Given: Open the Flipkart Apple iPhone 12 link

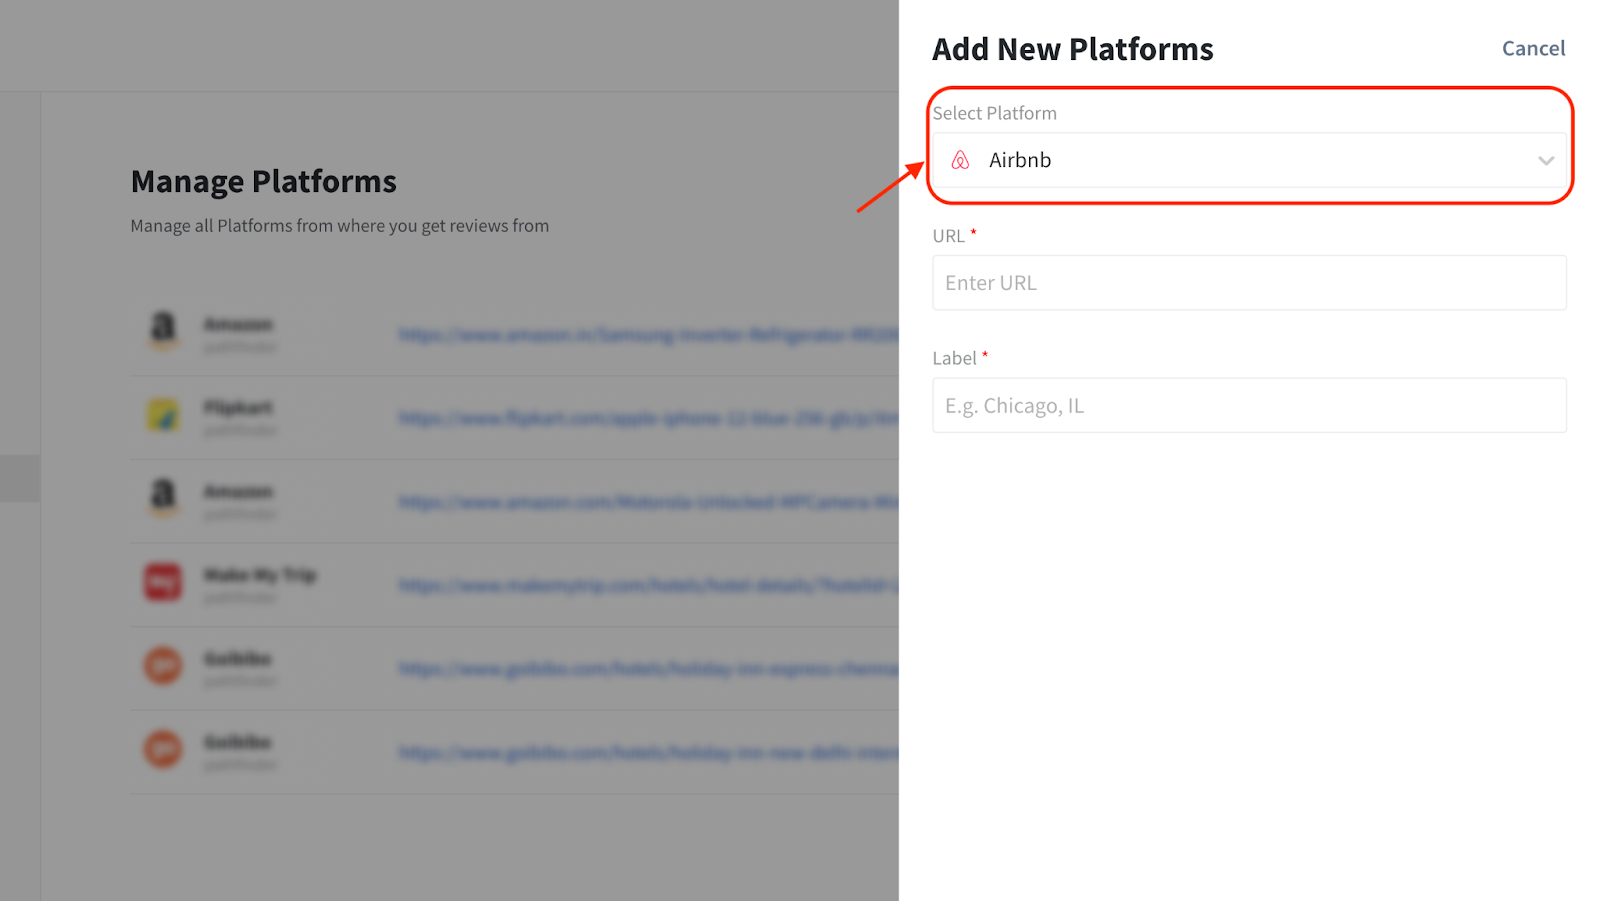Looking at the screenshot, I should tap(648, 418).
